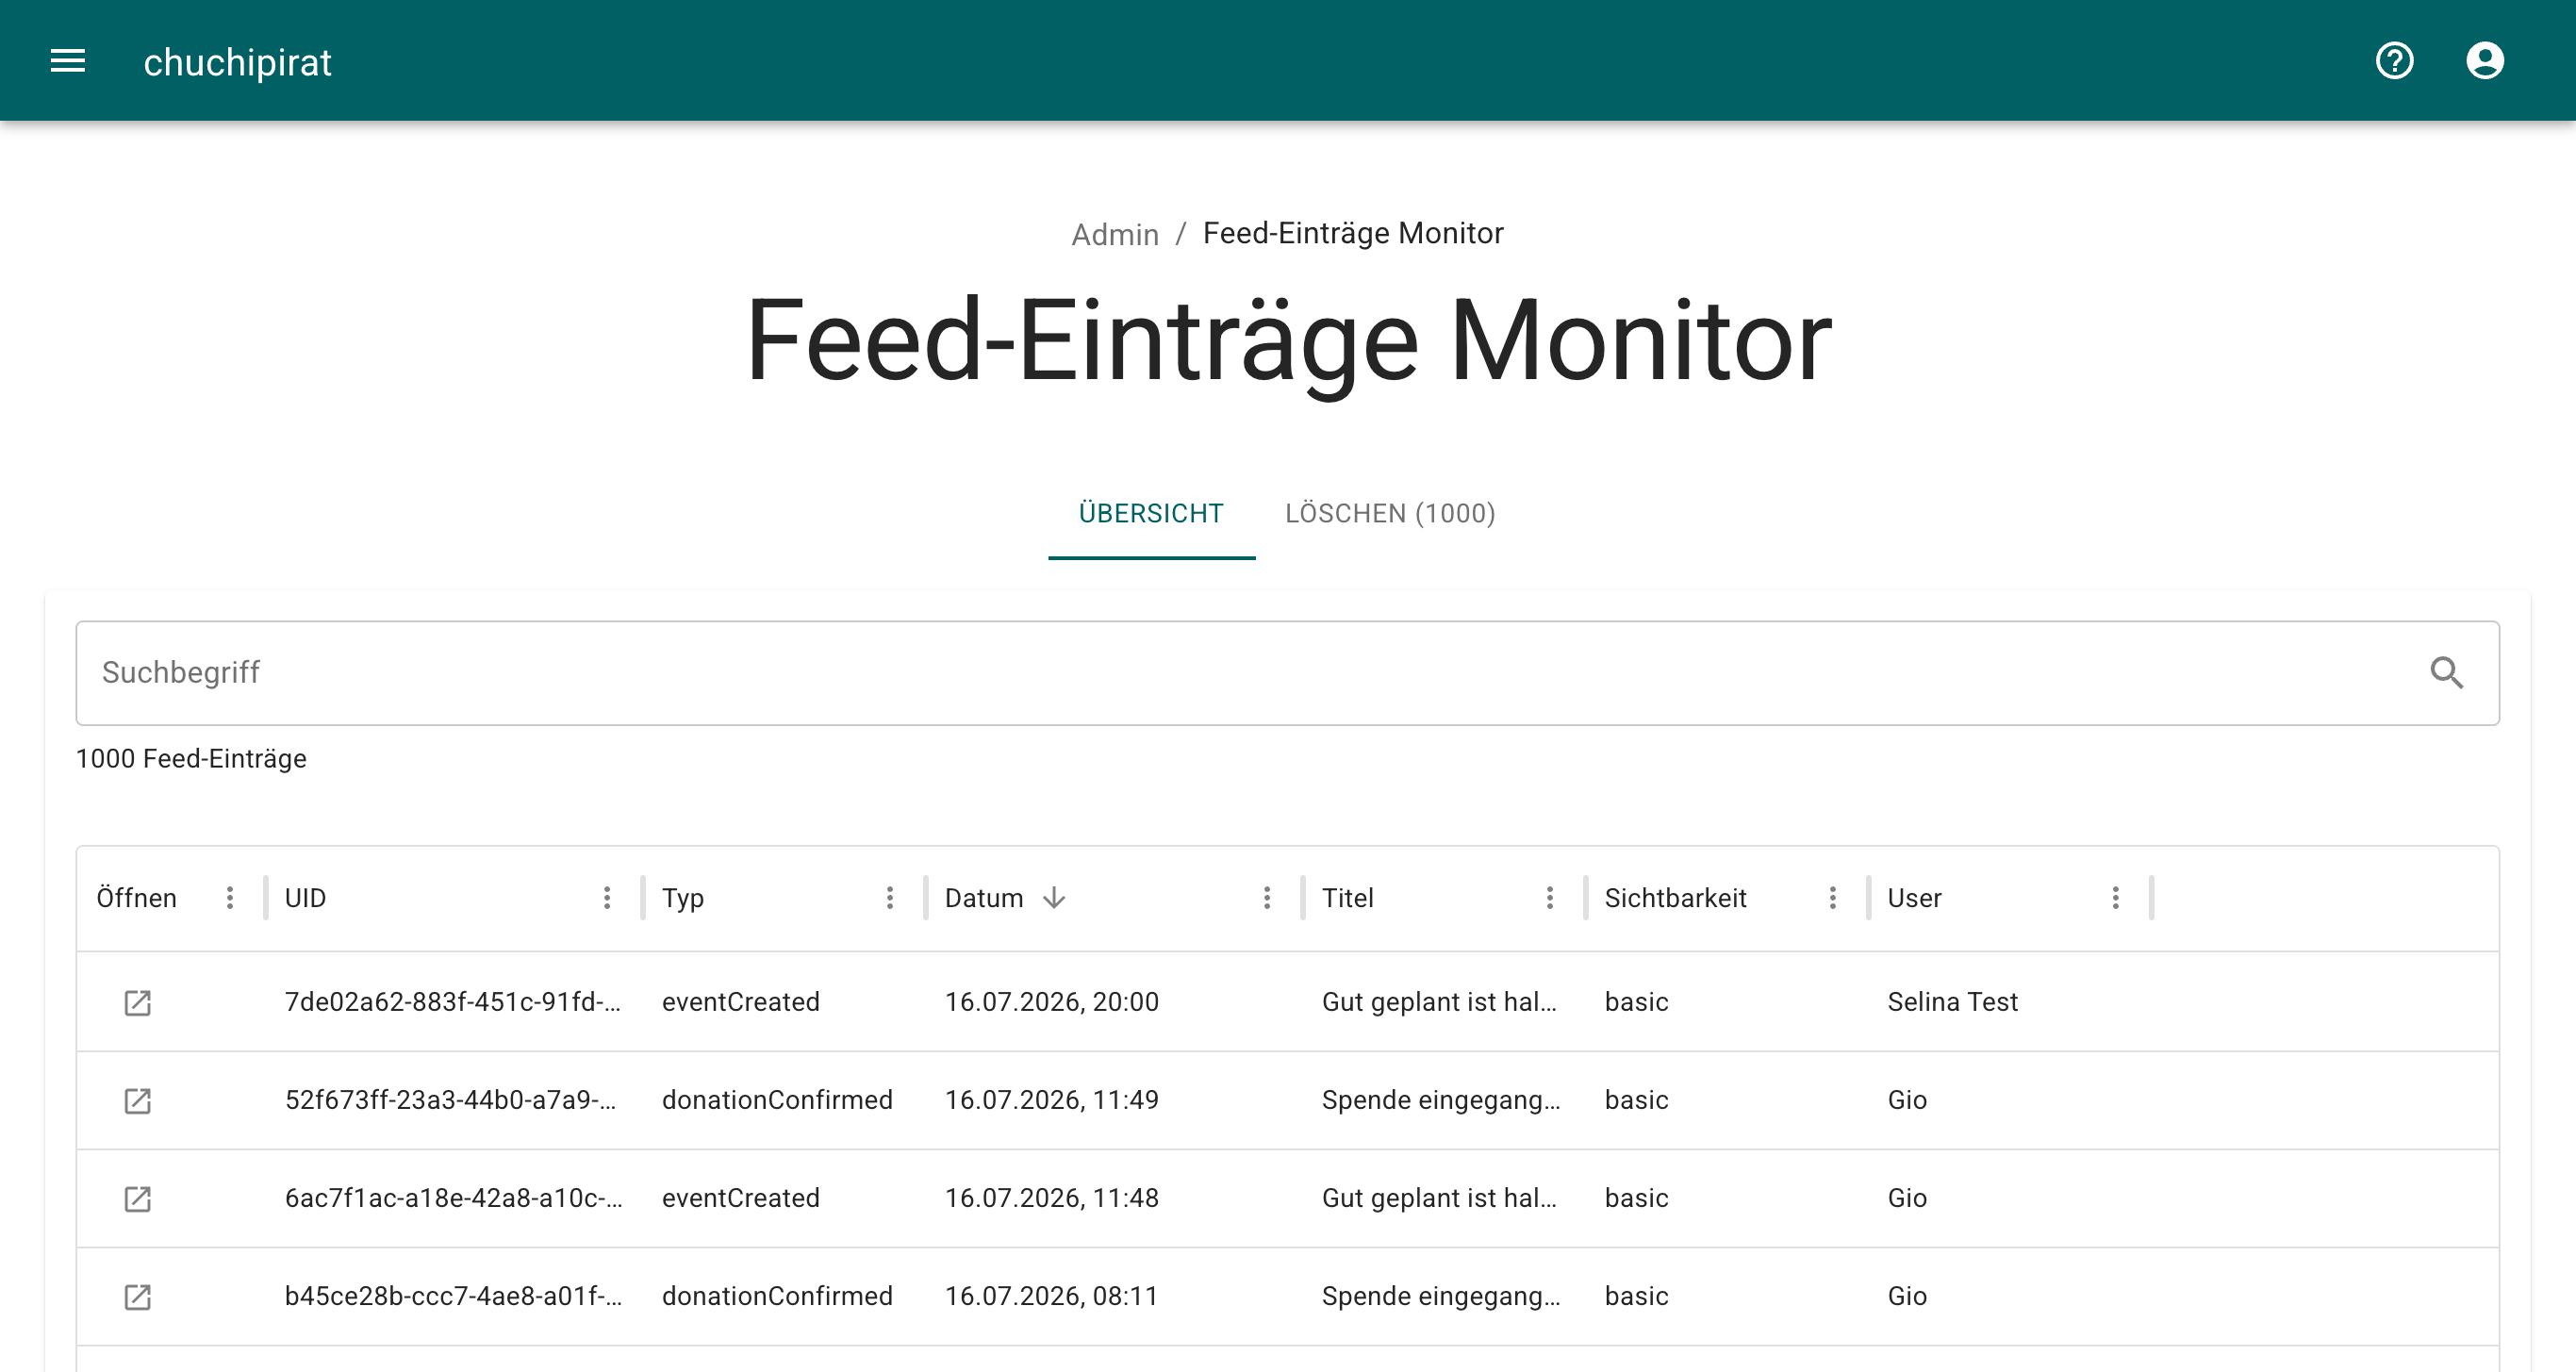Click the search magnifier icon
The image size is (2576, 1372).
[x=2446, y=672]
